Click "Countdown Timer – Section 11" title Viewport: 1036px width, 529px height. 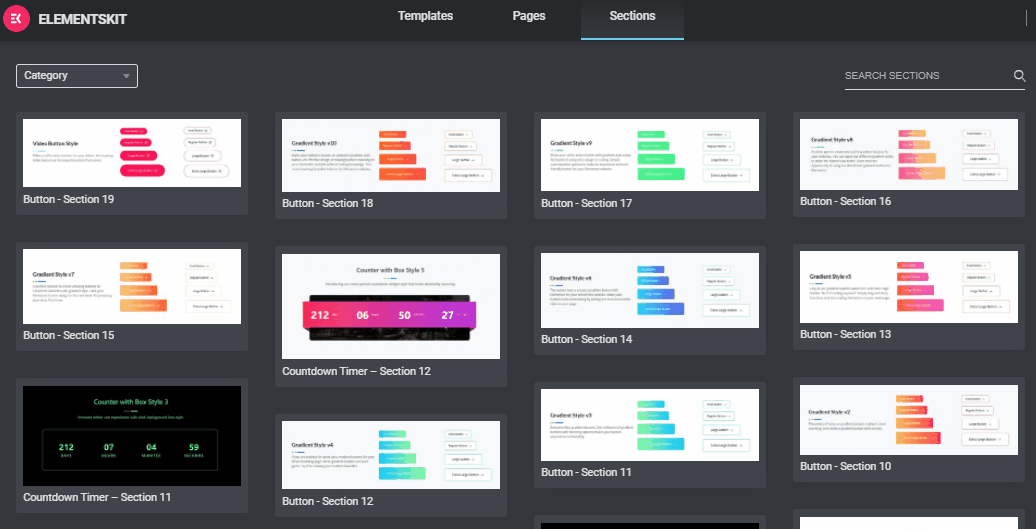97,497
